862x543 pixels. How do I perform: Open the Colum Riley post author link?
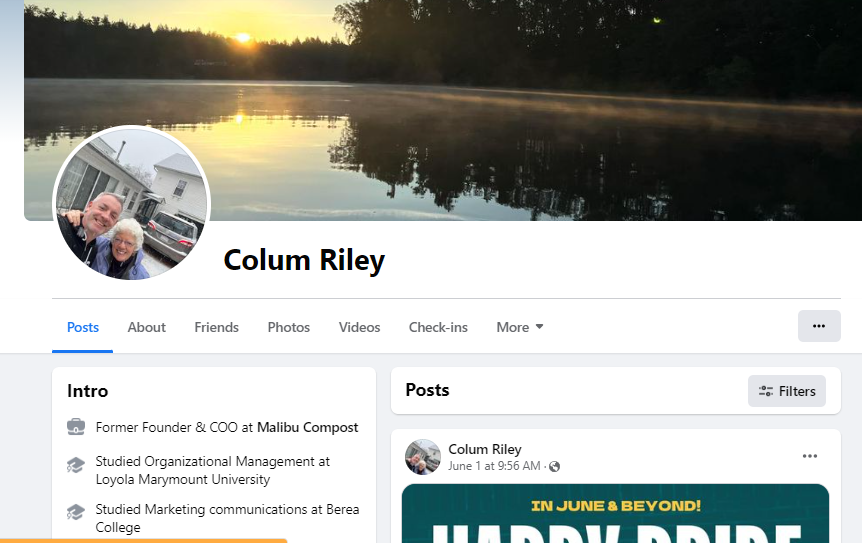pos(485,449)
